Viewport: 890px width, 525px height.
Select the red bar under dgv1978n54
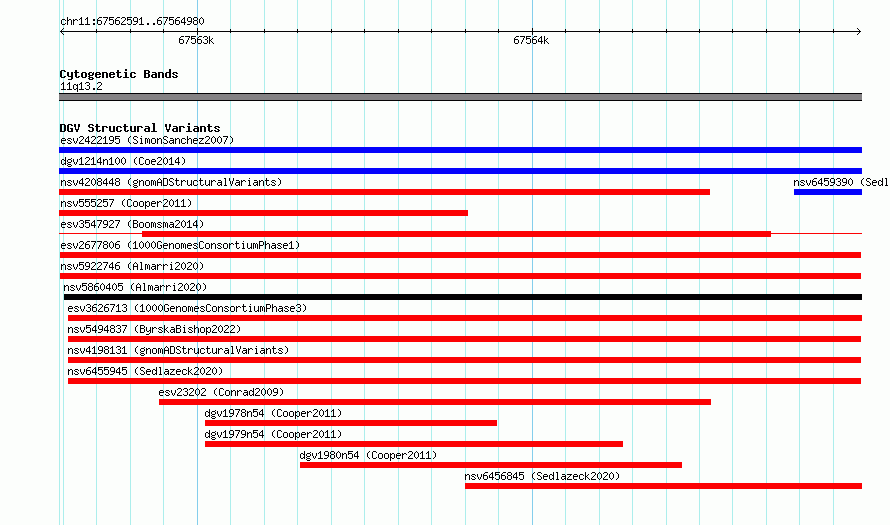tap(351, 423)
